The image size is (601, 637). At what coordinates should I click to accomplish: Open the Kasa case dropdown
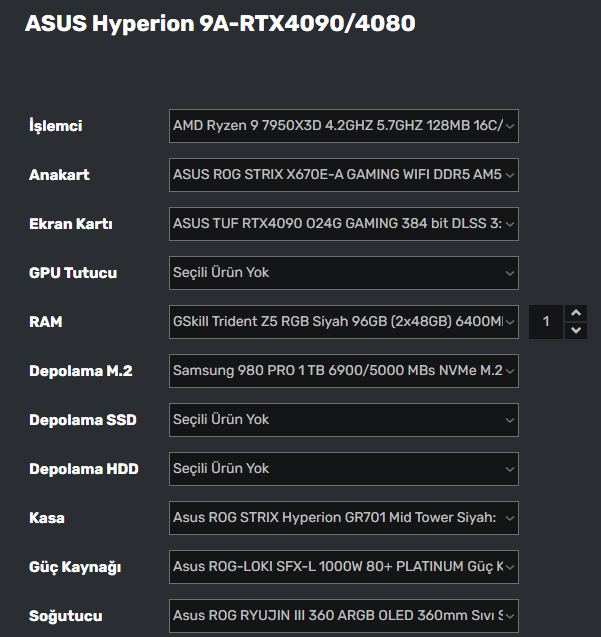pyautogui.click(x=343, y=518)
